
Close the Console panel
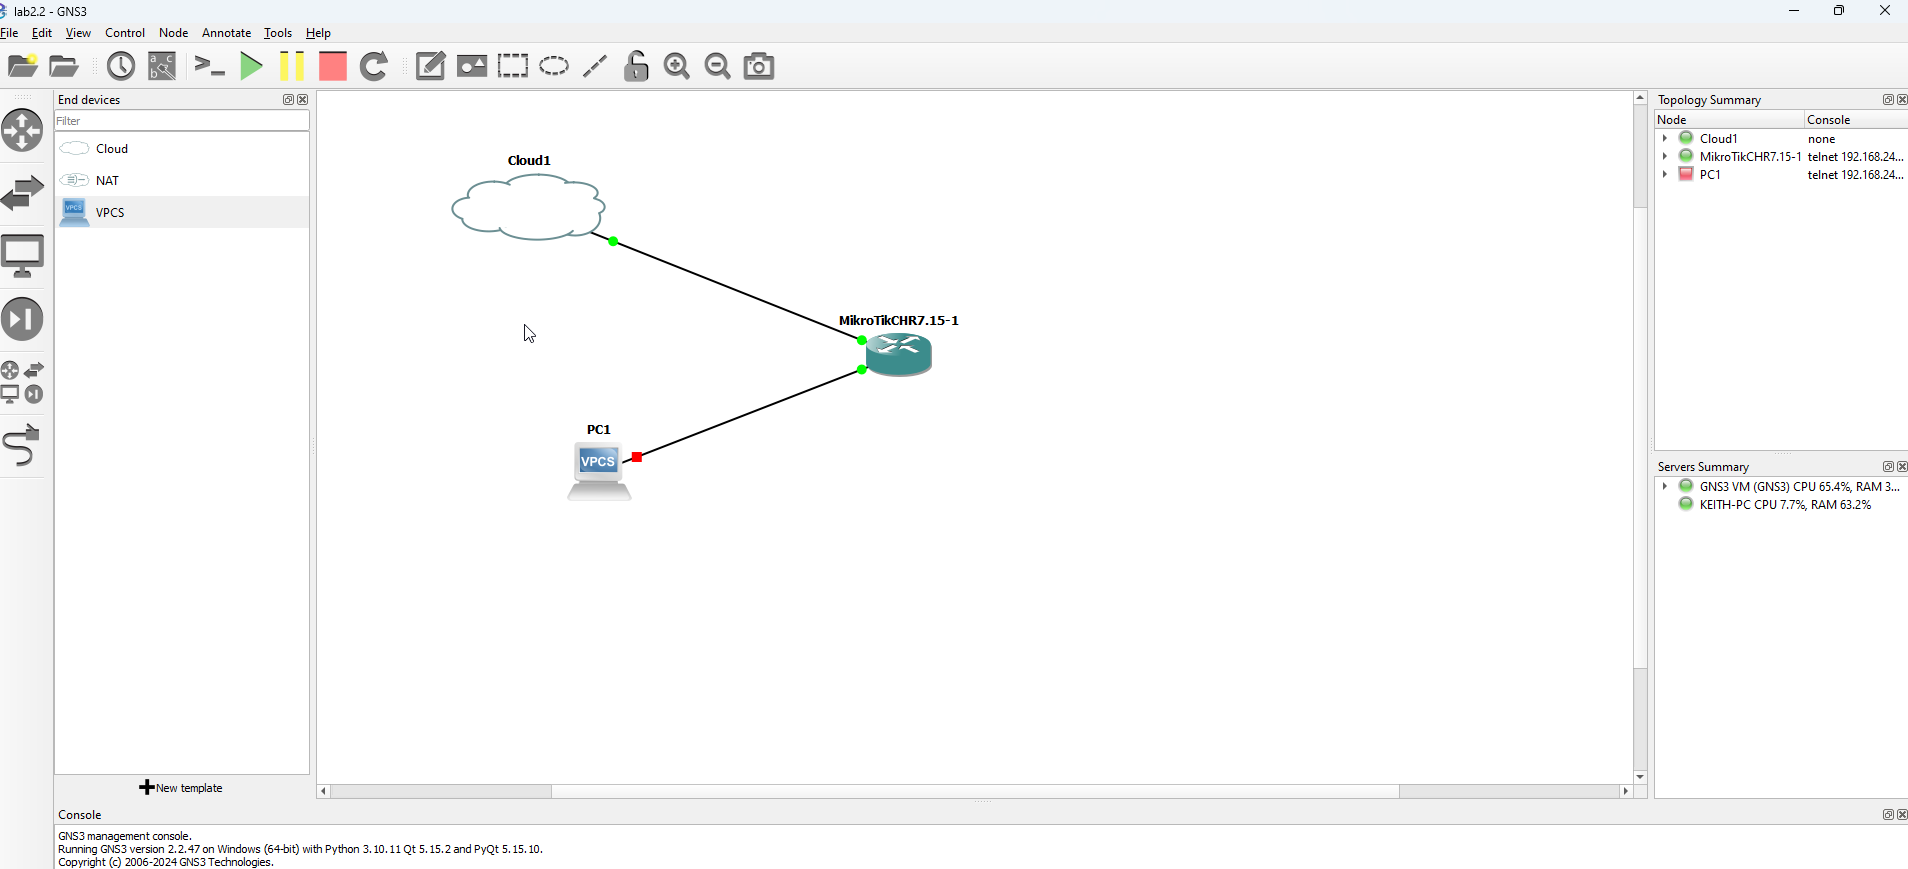pyautogui.click(x=1902, y=815)
